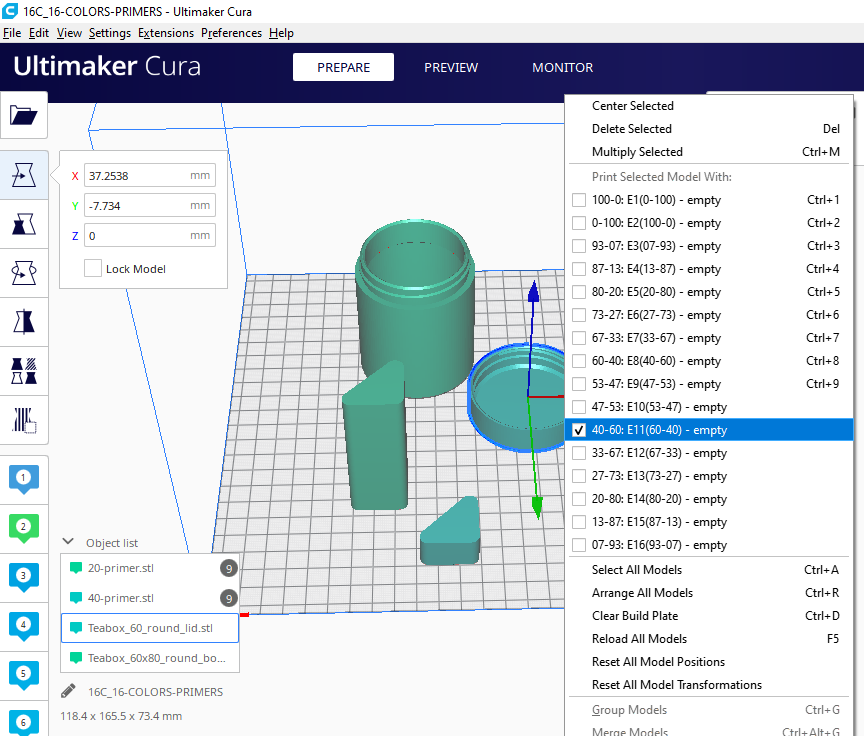Image resolution: width=864 pixels, height=736 pixels.
Task: Click the X coordinate input field
Action: coord(149,175)
